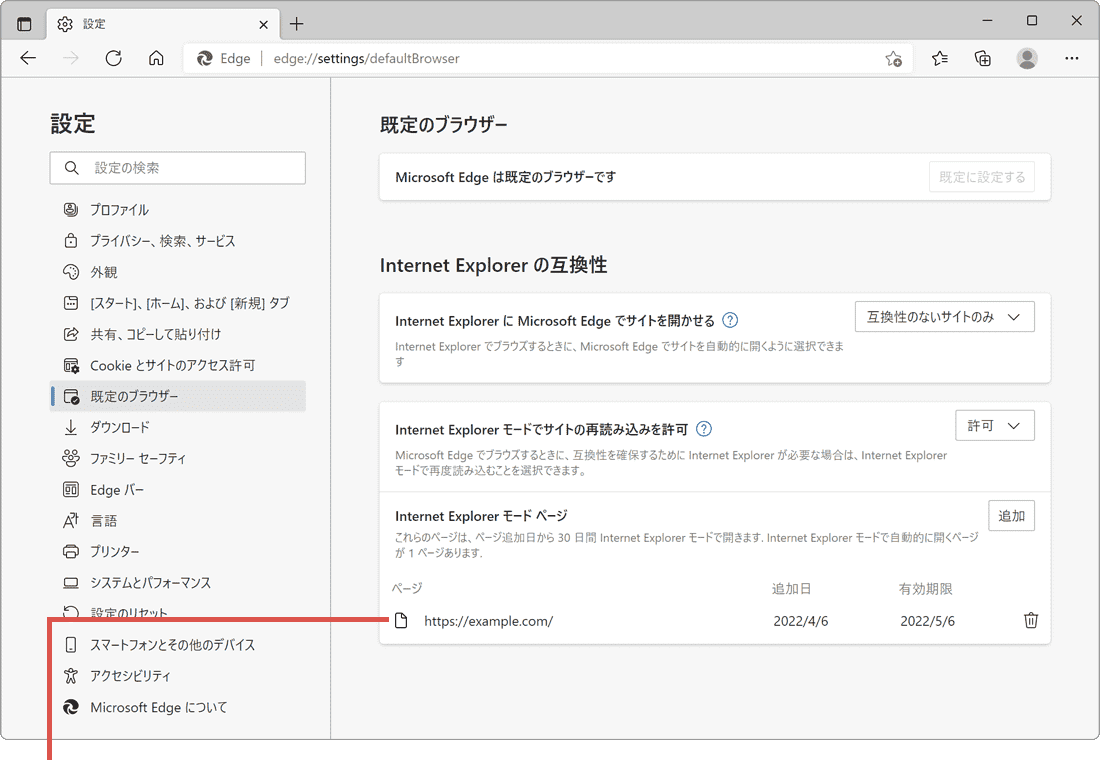
Task: Select 既定のブラウザー in sidebar
Action: [178, 396]
